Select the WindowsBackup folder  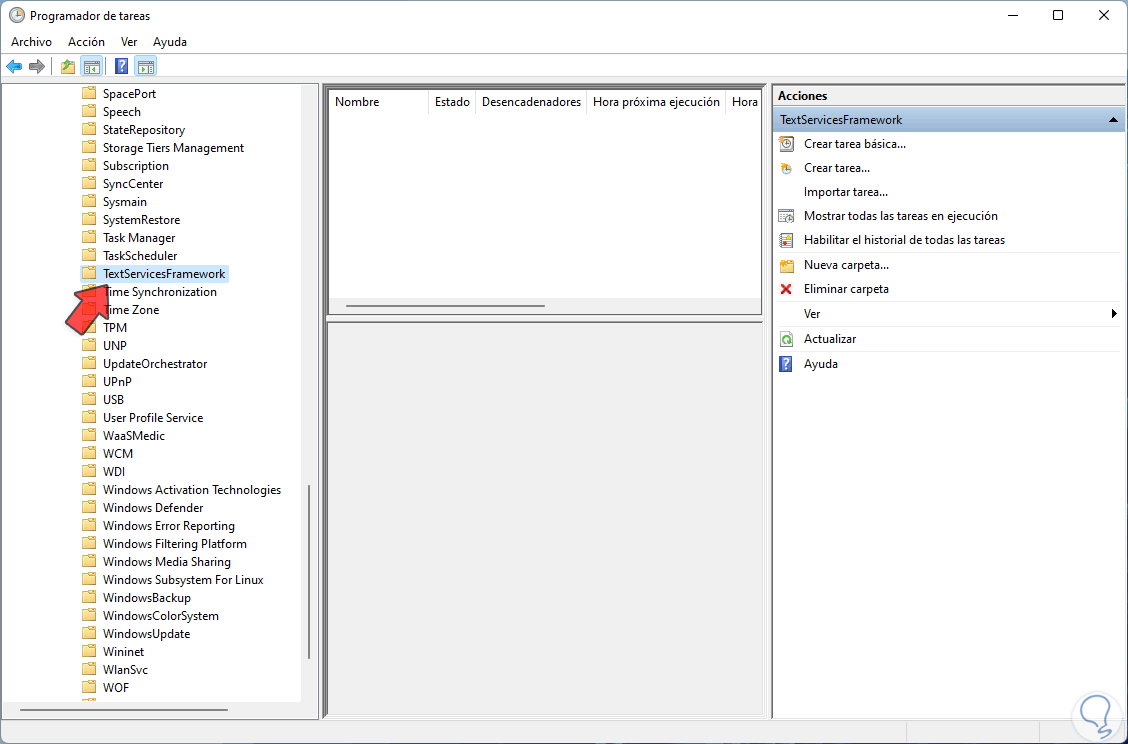(x=147, y=597)
